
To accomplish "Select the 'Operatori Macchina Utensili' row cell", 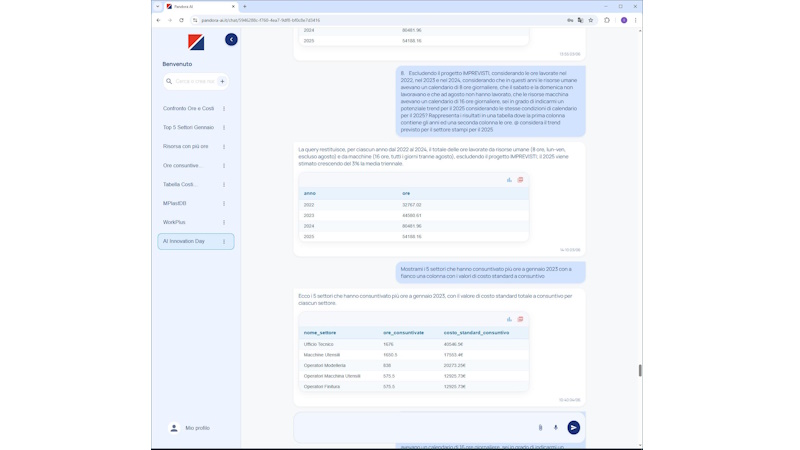I will click(x=332, y=376).
